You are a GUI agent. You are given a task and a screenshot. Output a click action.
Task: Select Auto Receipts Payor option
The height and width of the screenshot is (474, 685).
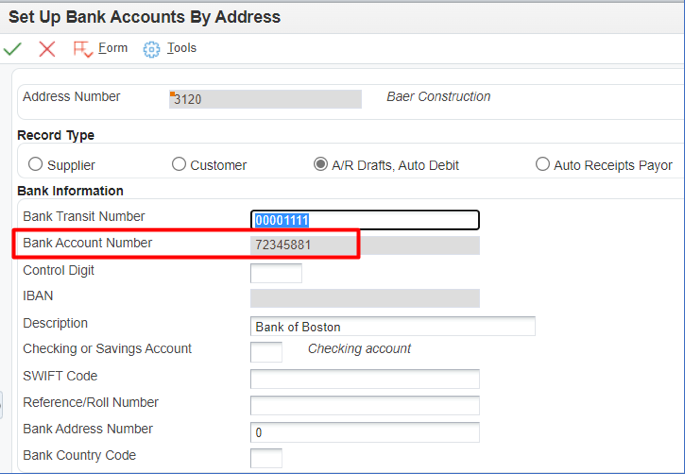click(x=542, y=165)
